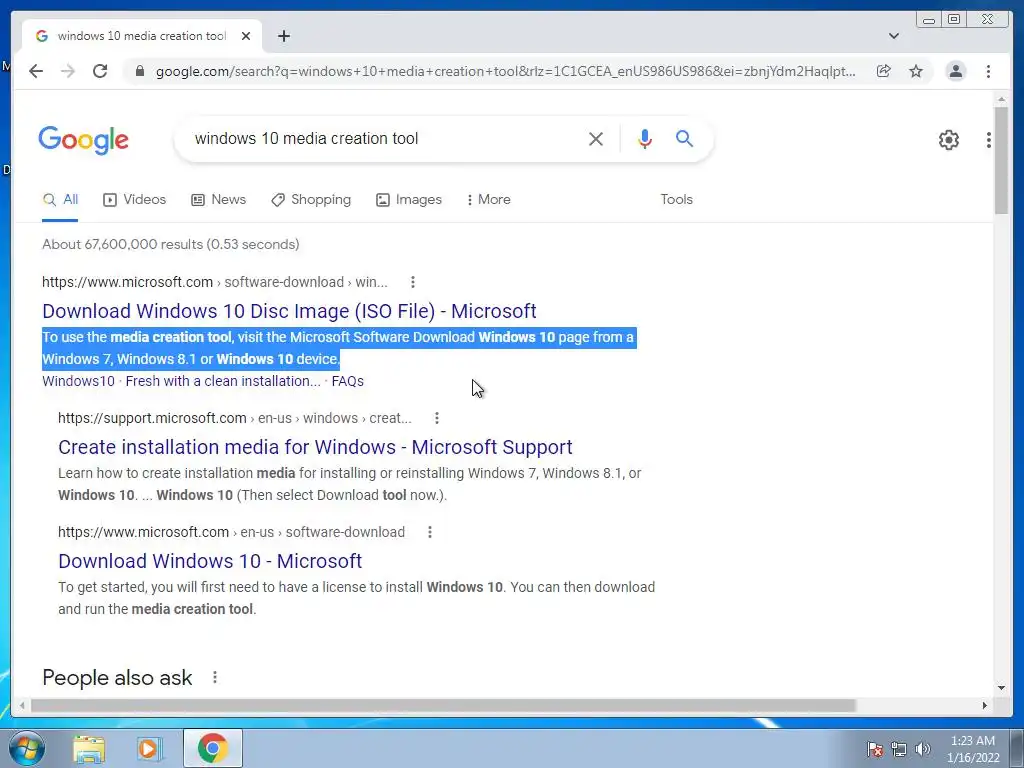The height and width of the screenshot is (768, 1024).
Task: Click the horizontal scrollbar right arrow
Action: (x=985, y=706)
